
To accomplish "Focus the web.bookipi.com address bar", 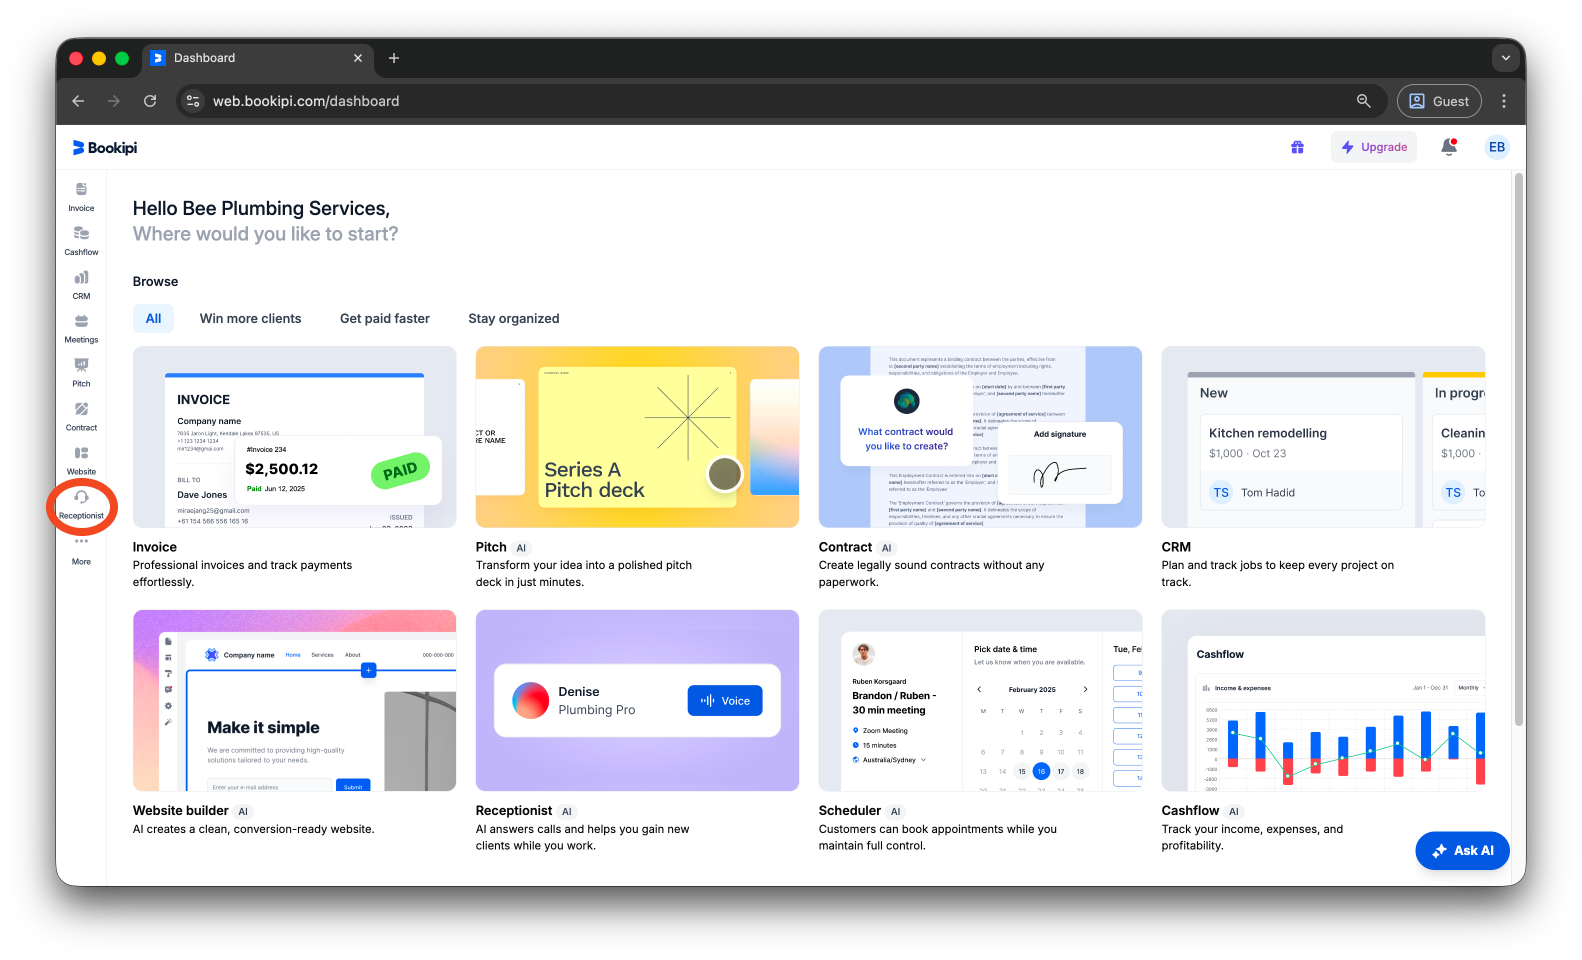I will 780,101.
